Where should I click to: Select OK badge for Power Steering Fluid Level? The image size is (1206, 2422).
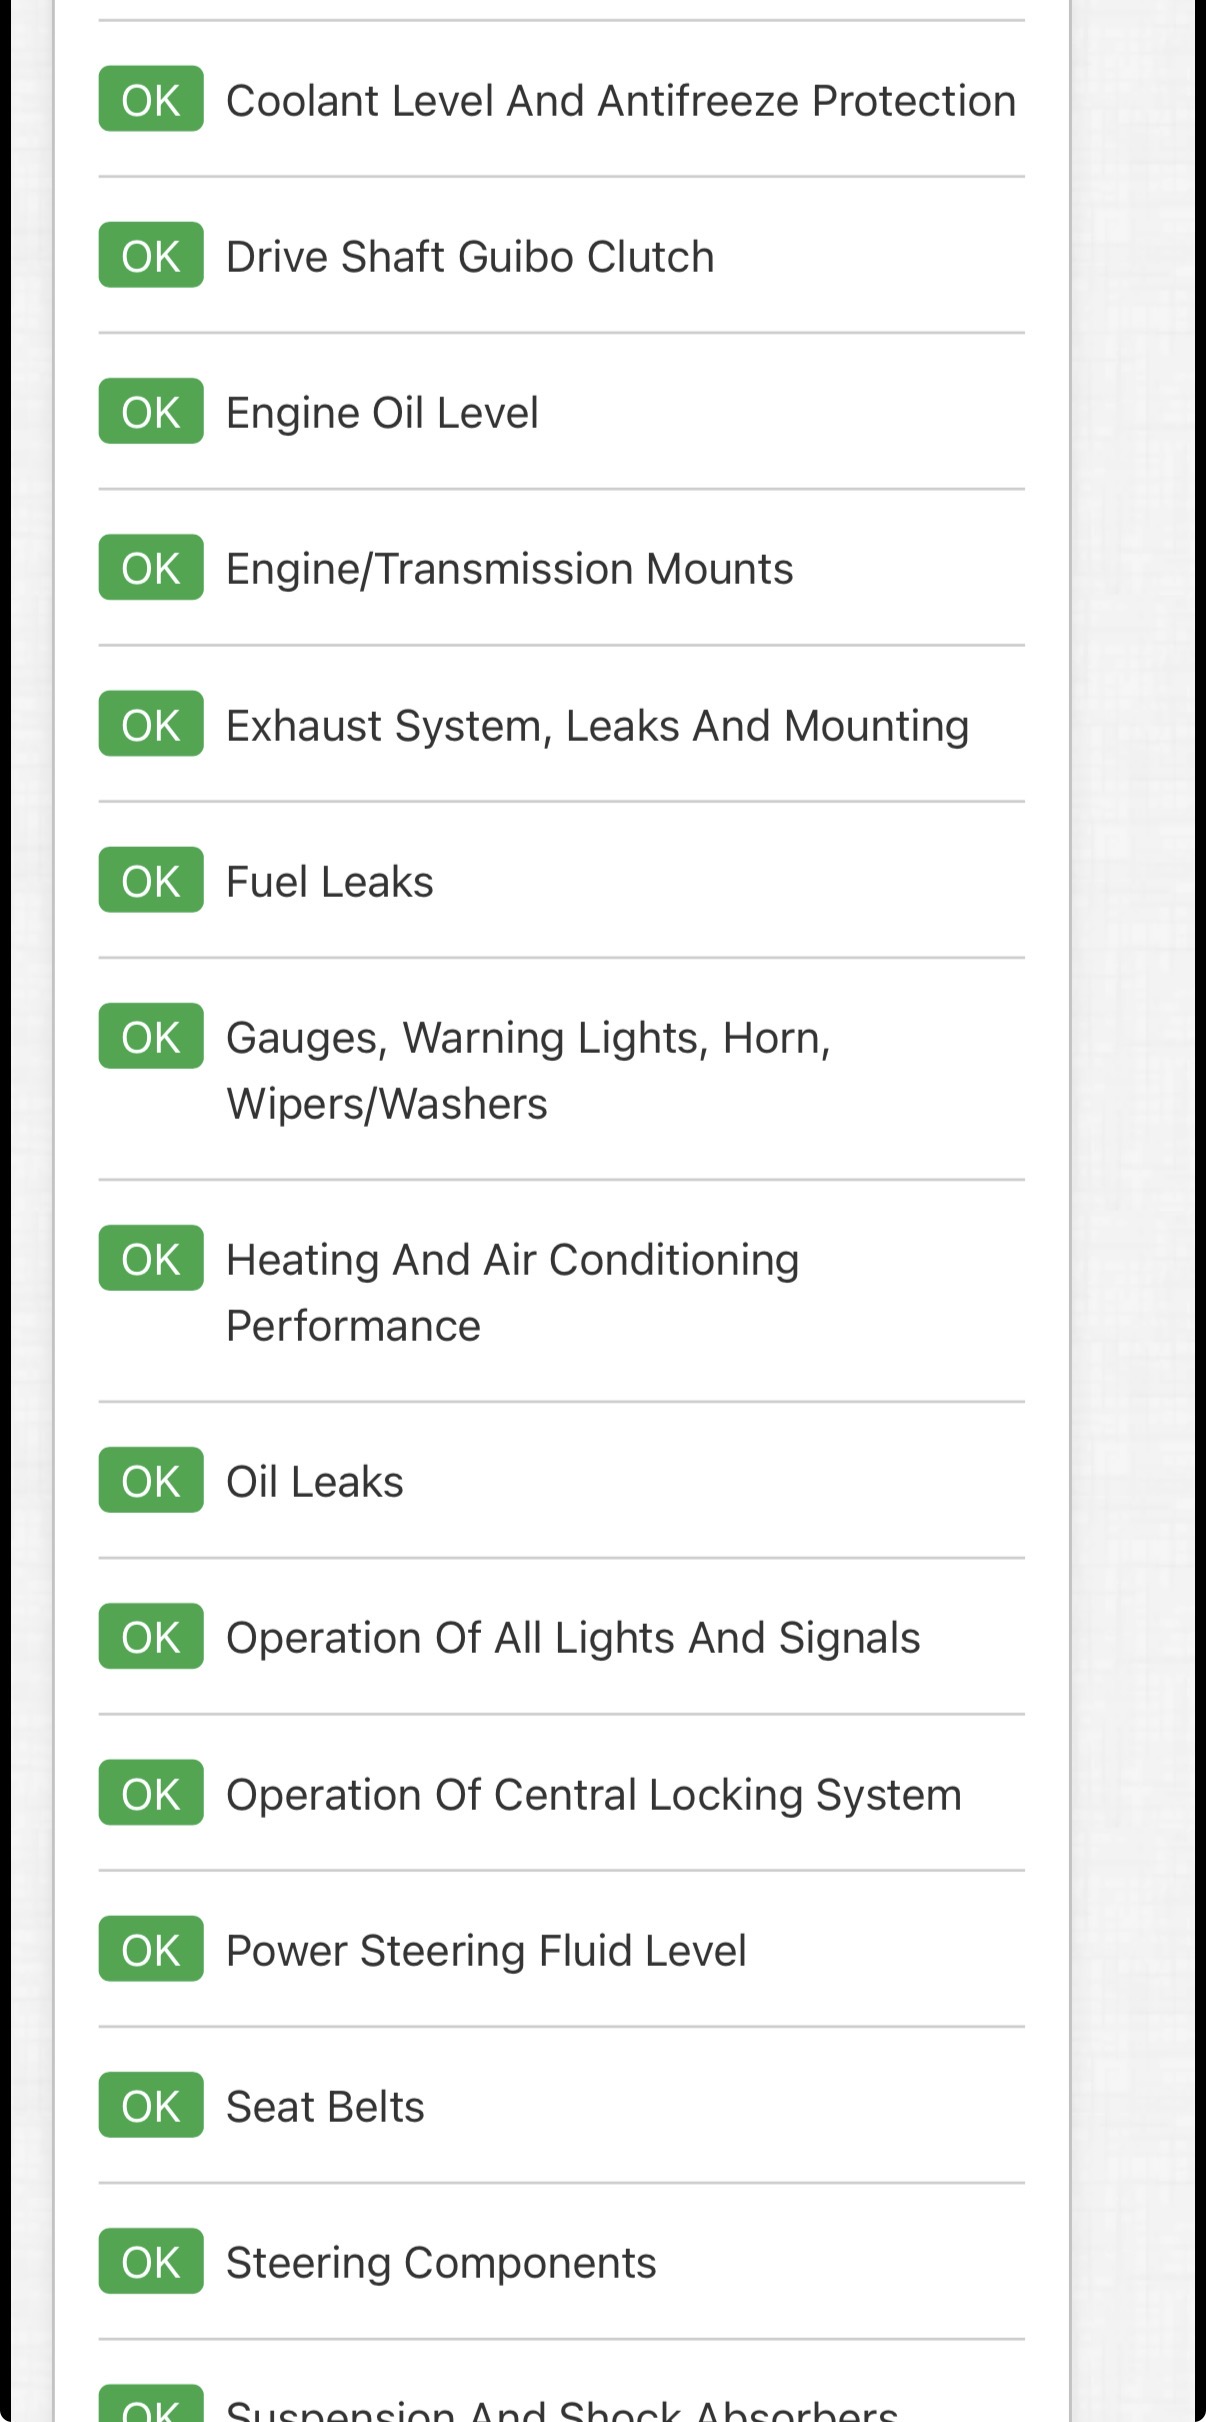click(151, 1949)
